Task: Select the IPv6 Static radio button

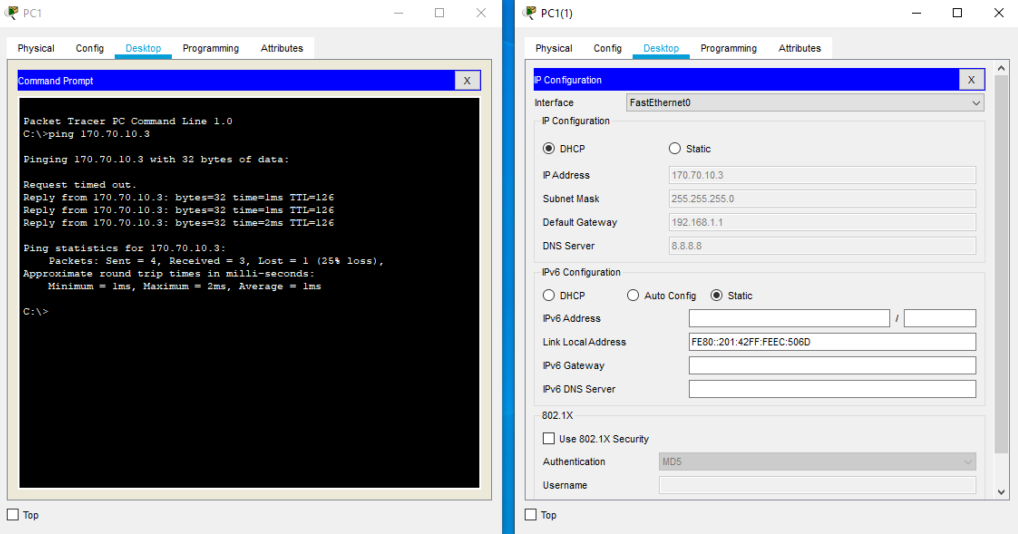Action: coord(716,295)
